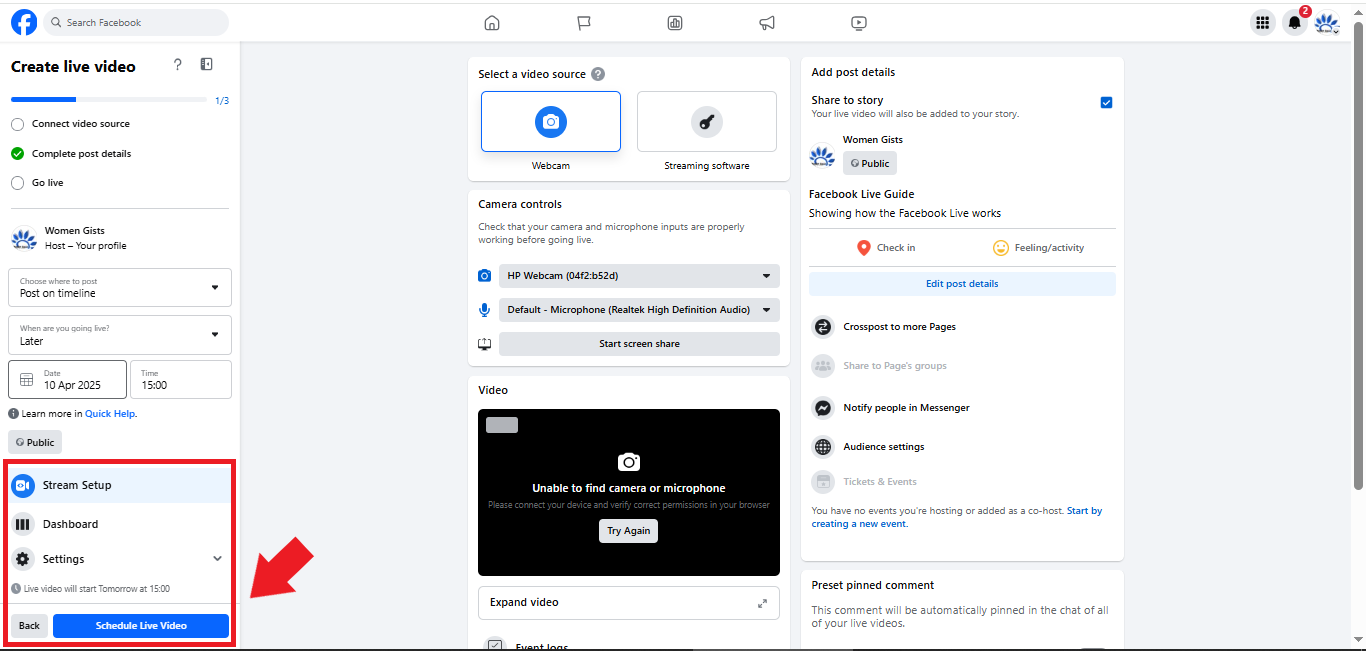This screenshot has width=1366, height=651.
Task: Open the Video play icon in top bar
Action: [859, 22]
